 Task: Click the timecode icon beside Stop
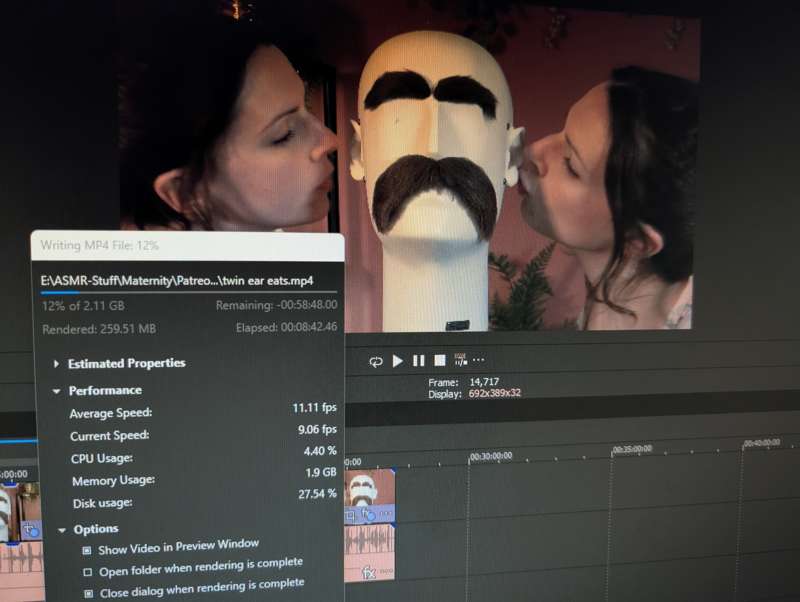click(x=460, y=360)
